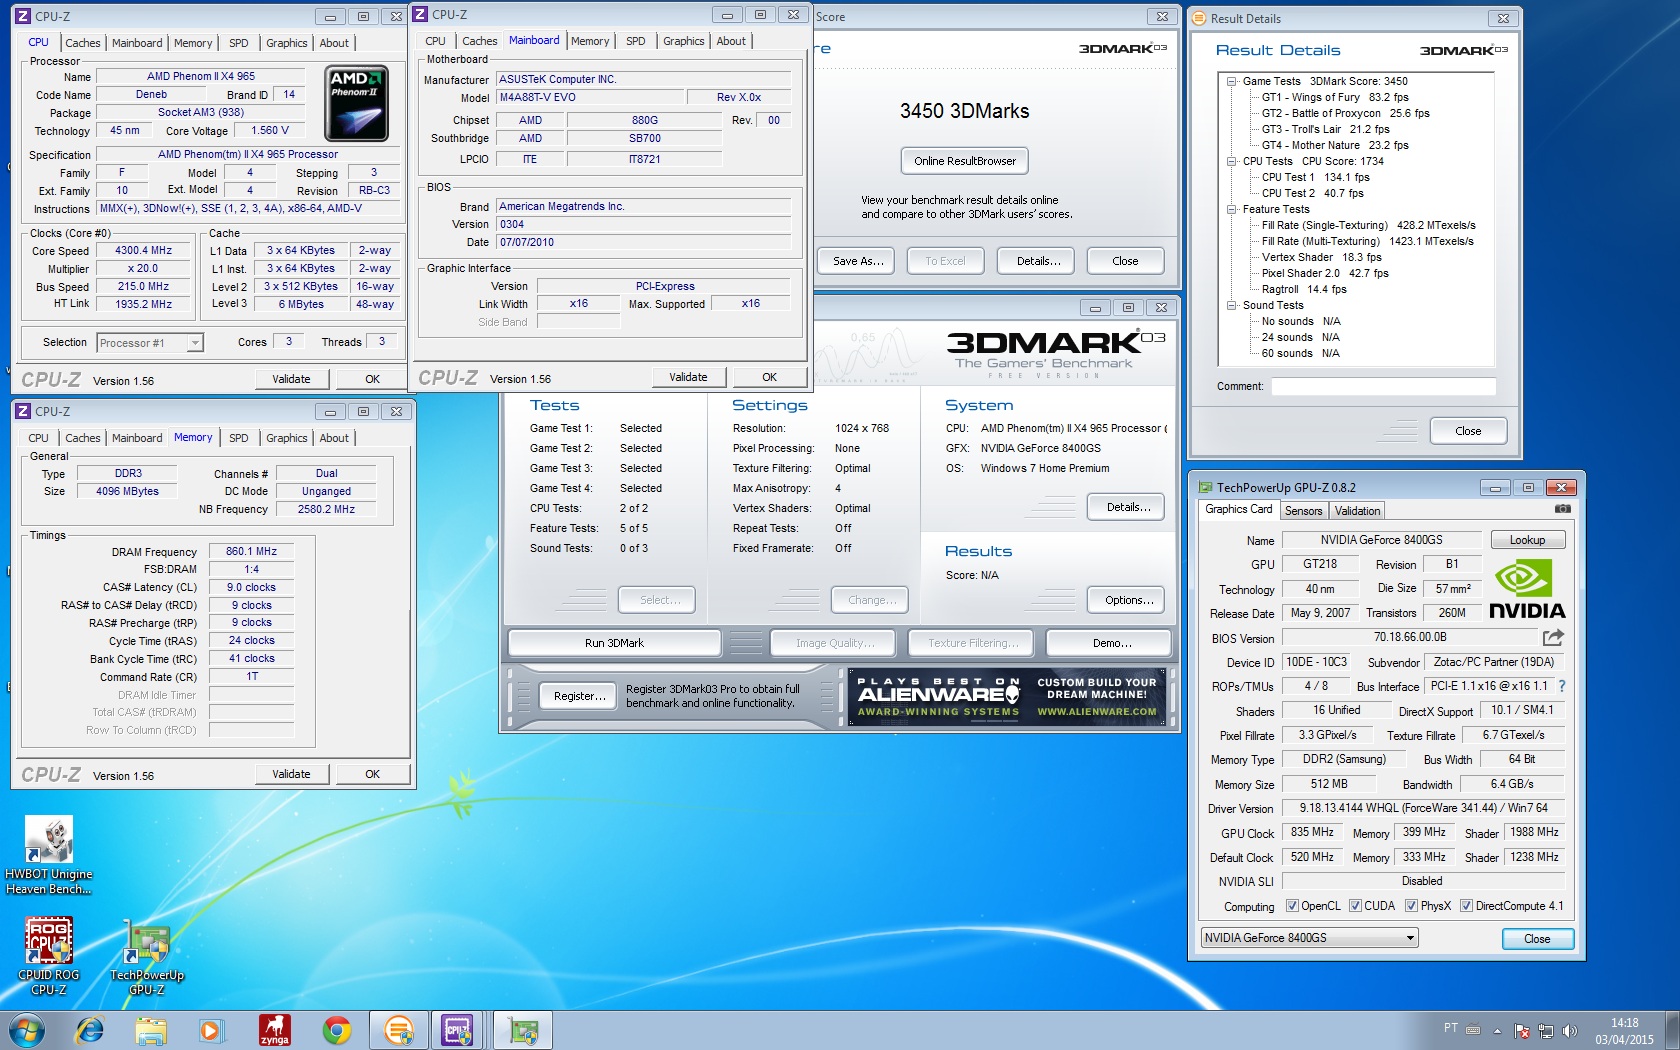The height and width of the screenshot is (1050, 1680).
Task: Collapse the Sound Tests tree node
Action: (x=1232, y=305)
